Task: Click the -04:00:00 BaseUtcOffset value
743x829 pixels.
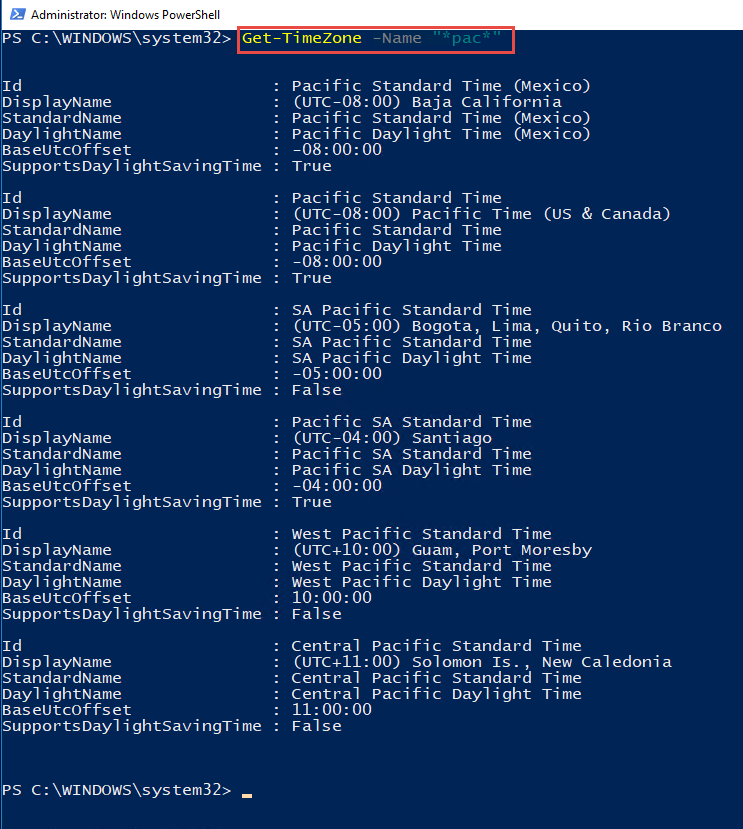Action: point(337,485)
